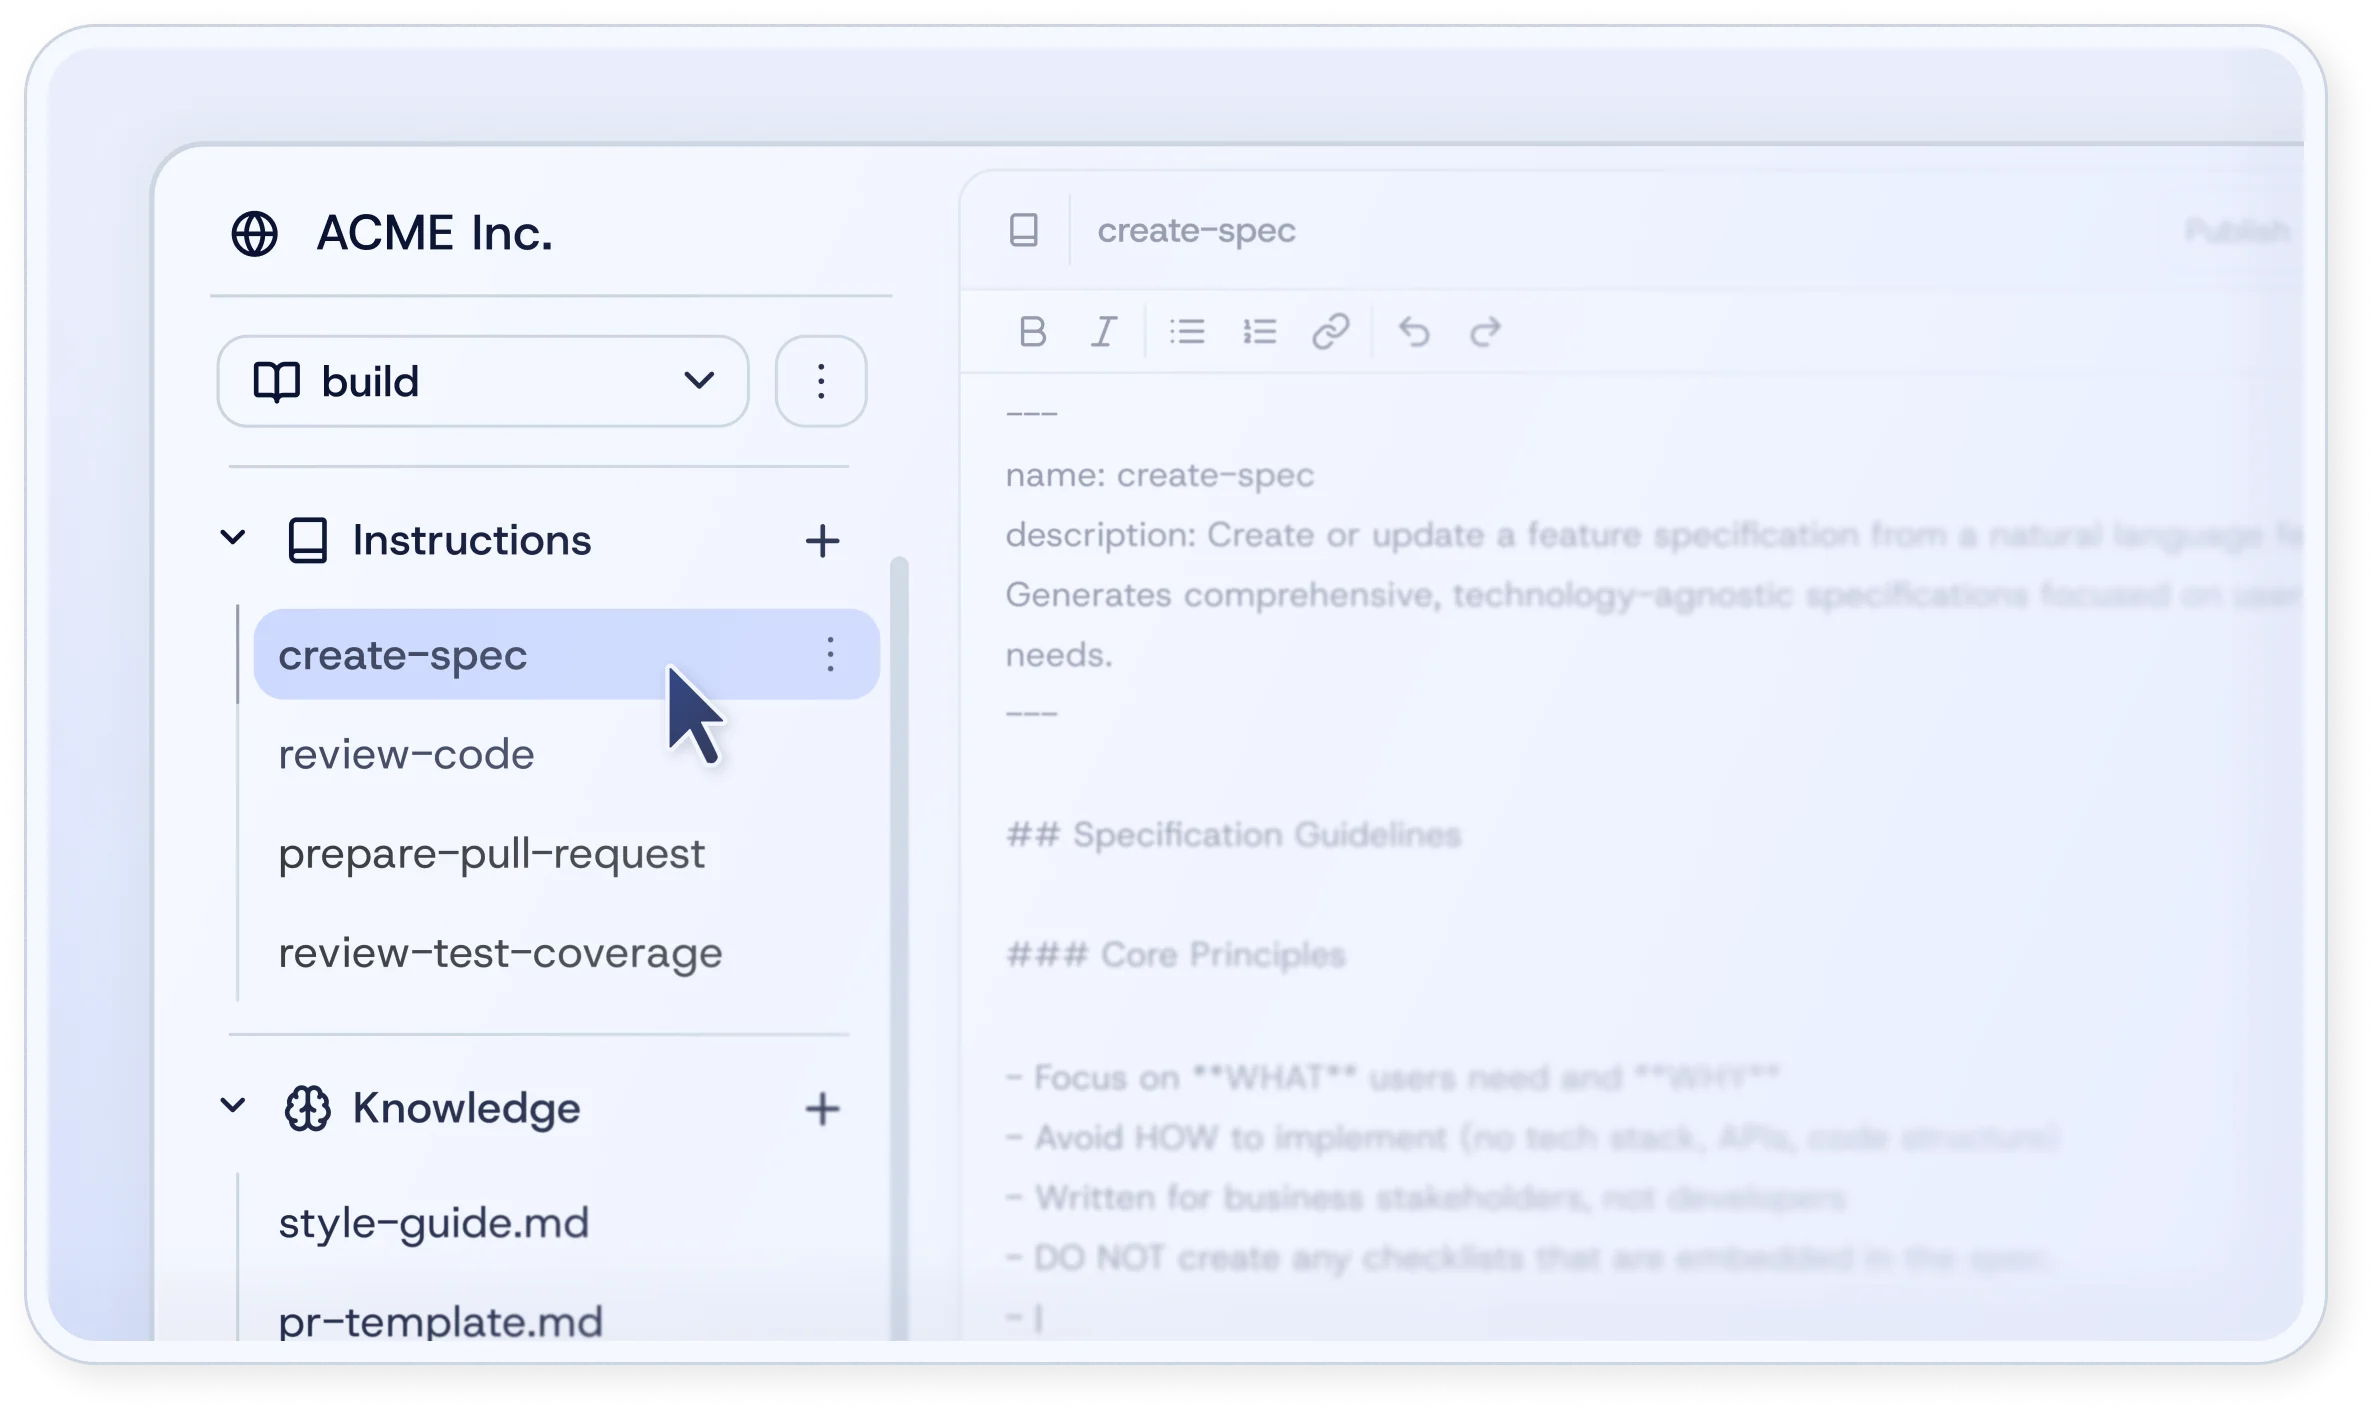This screenshot has width=2376, height=1413.
Task: Apply numbered list formatting
Action: click(1259, 331)
